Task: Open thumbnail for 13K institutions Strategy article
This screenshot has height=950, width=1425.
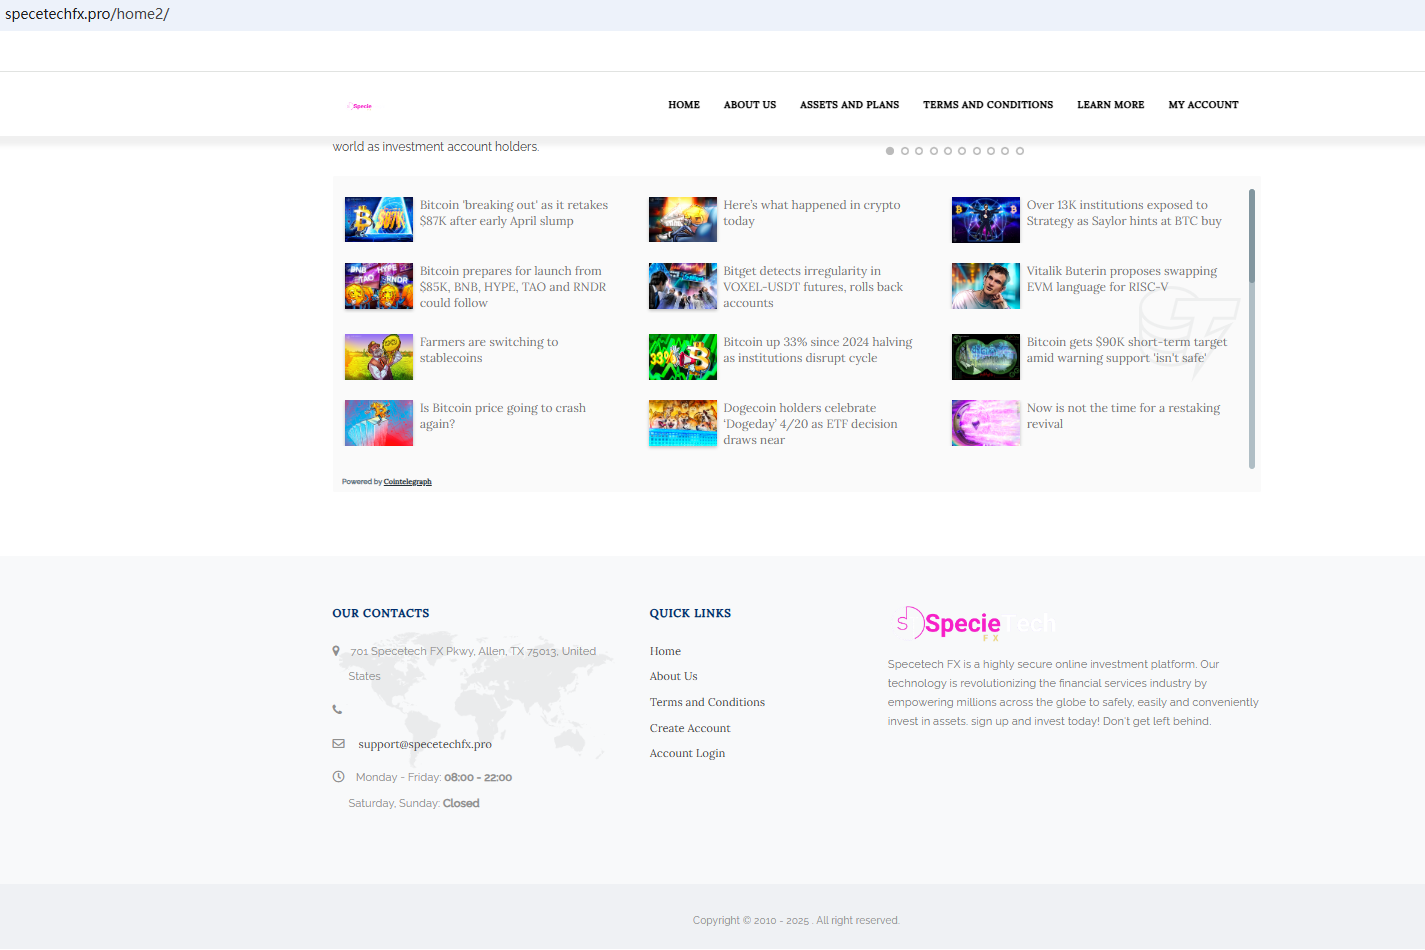Action: point(986,219)
